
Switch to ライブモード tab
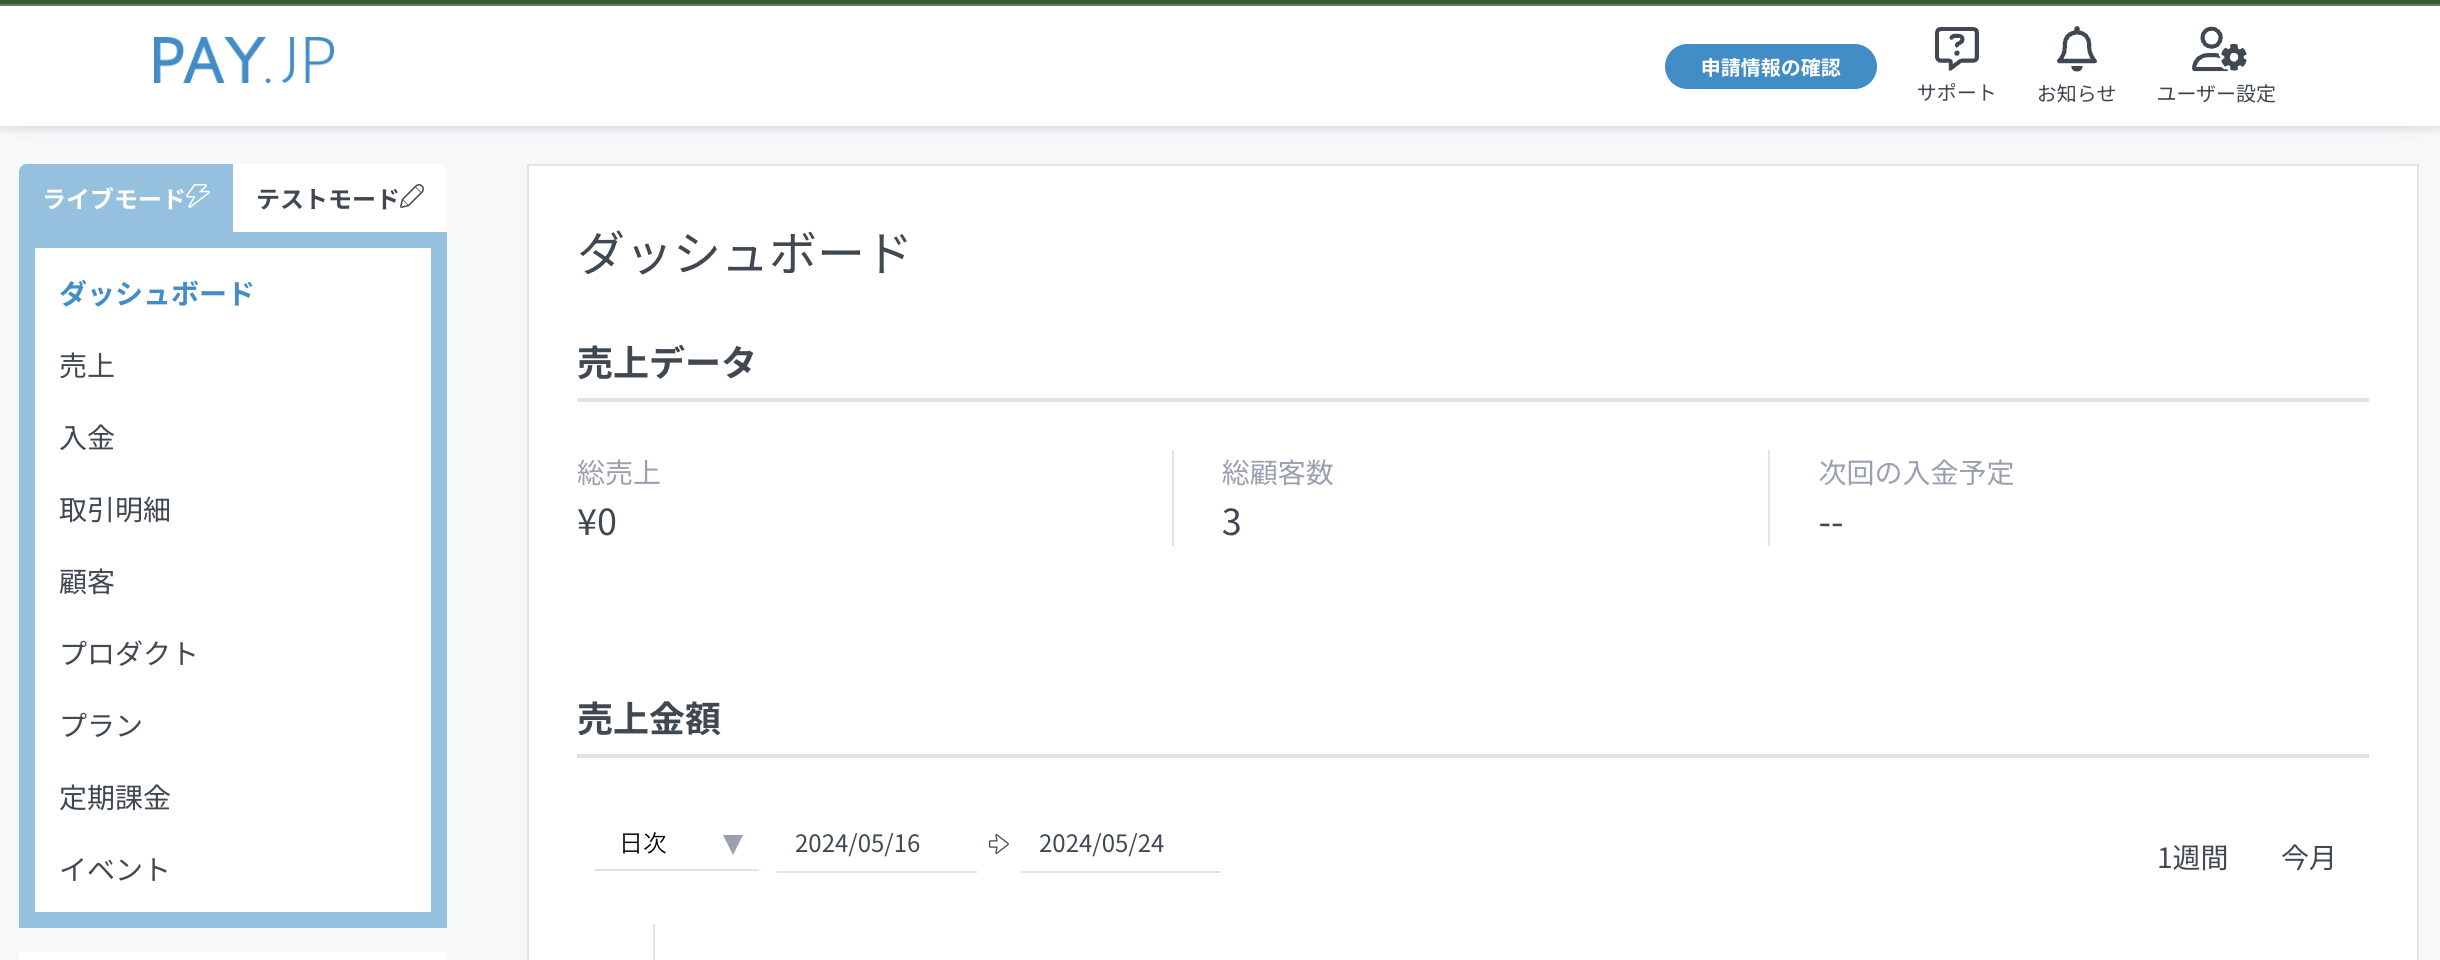point(126,198)
